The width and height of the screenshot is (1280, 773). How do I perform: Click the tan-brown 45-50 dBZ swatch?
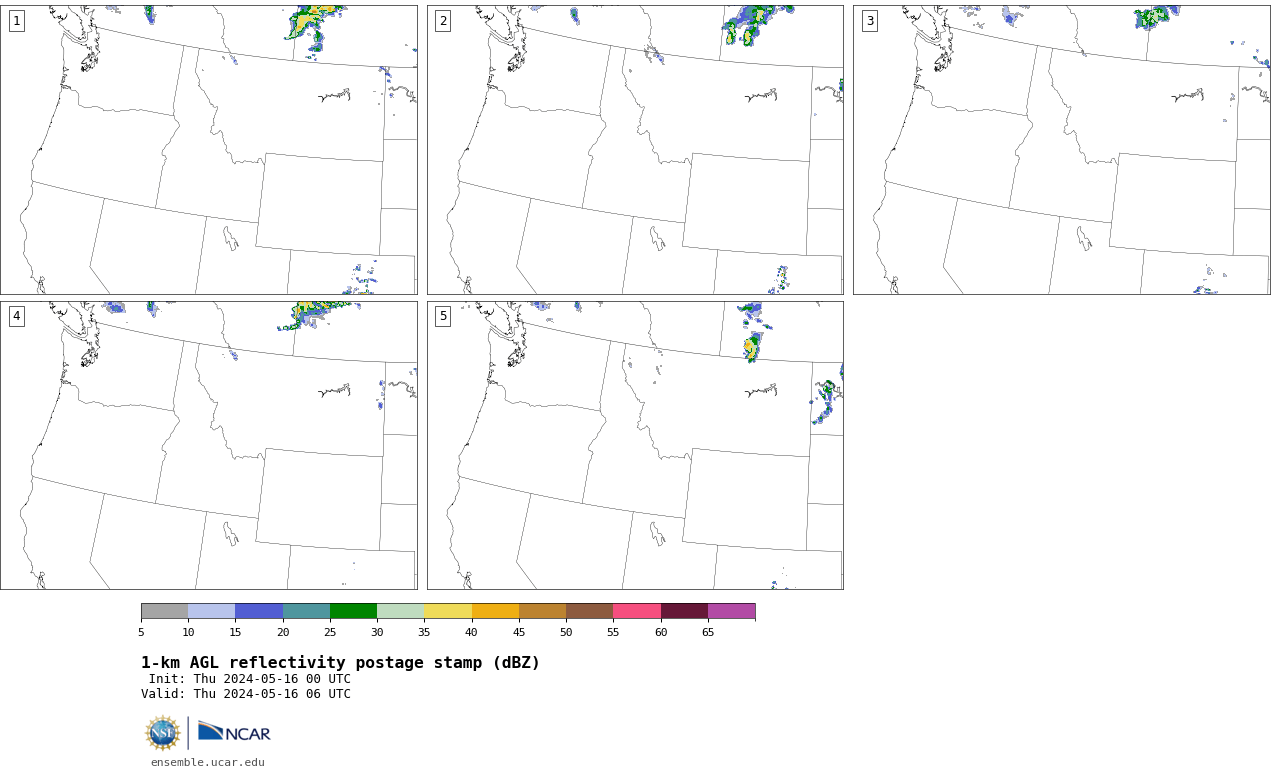pyautogui.click(x=542, y=611)
